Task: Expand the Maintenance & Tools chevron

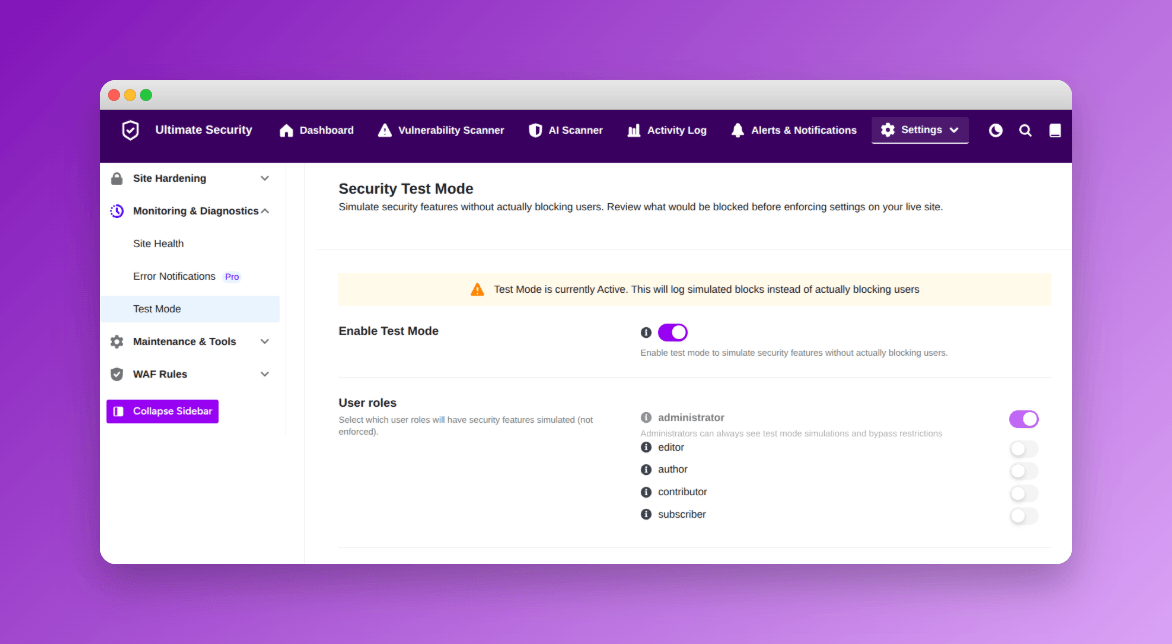Action: (265, 341)
